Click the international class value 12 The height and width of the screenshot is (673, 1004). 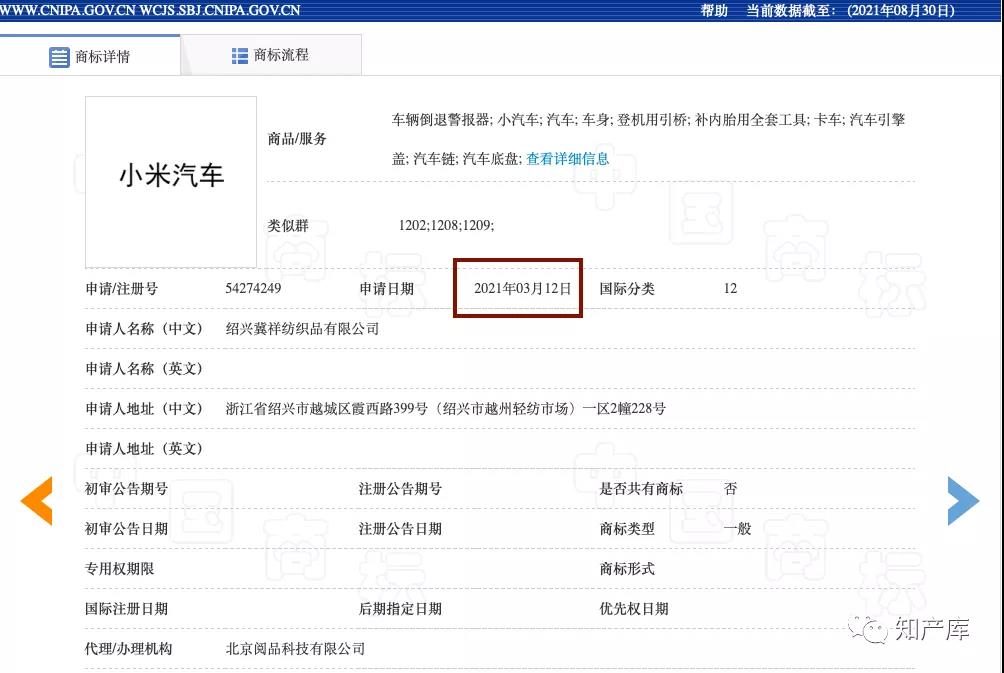(730, 289)
